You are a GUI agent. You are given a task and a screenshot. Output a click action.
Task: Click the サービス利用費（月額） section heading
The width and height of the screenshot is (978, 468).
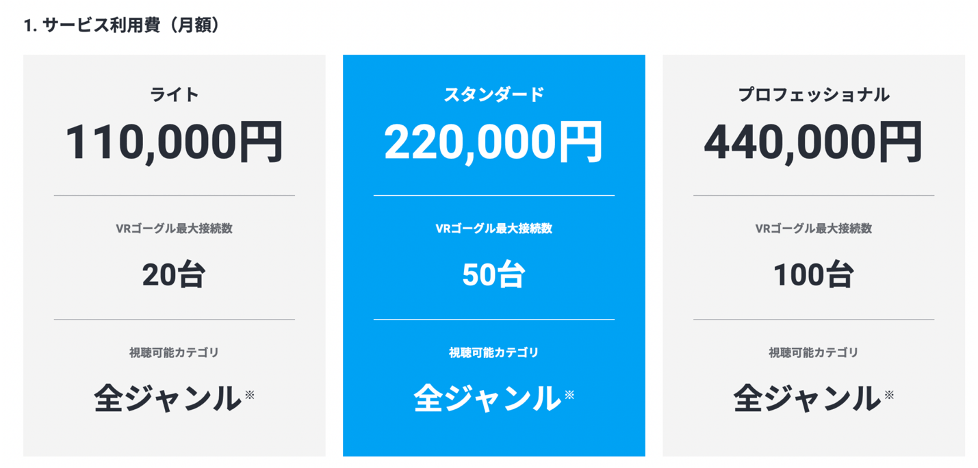tap(121, 25)
